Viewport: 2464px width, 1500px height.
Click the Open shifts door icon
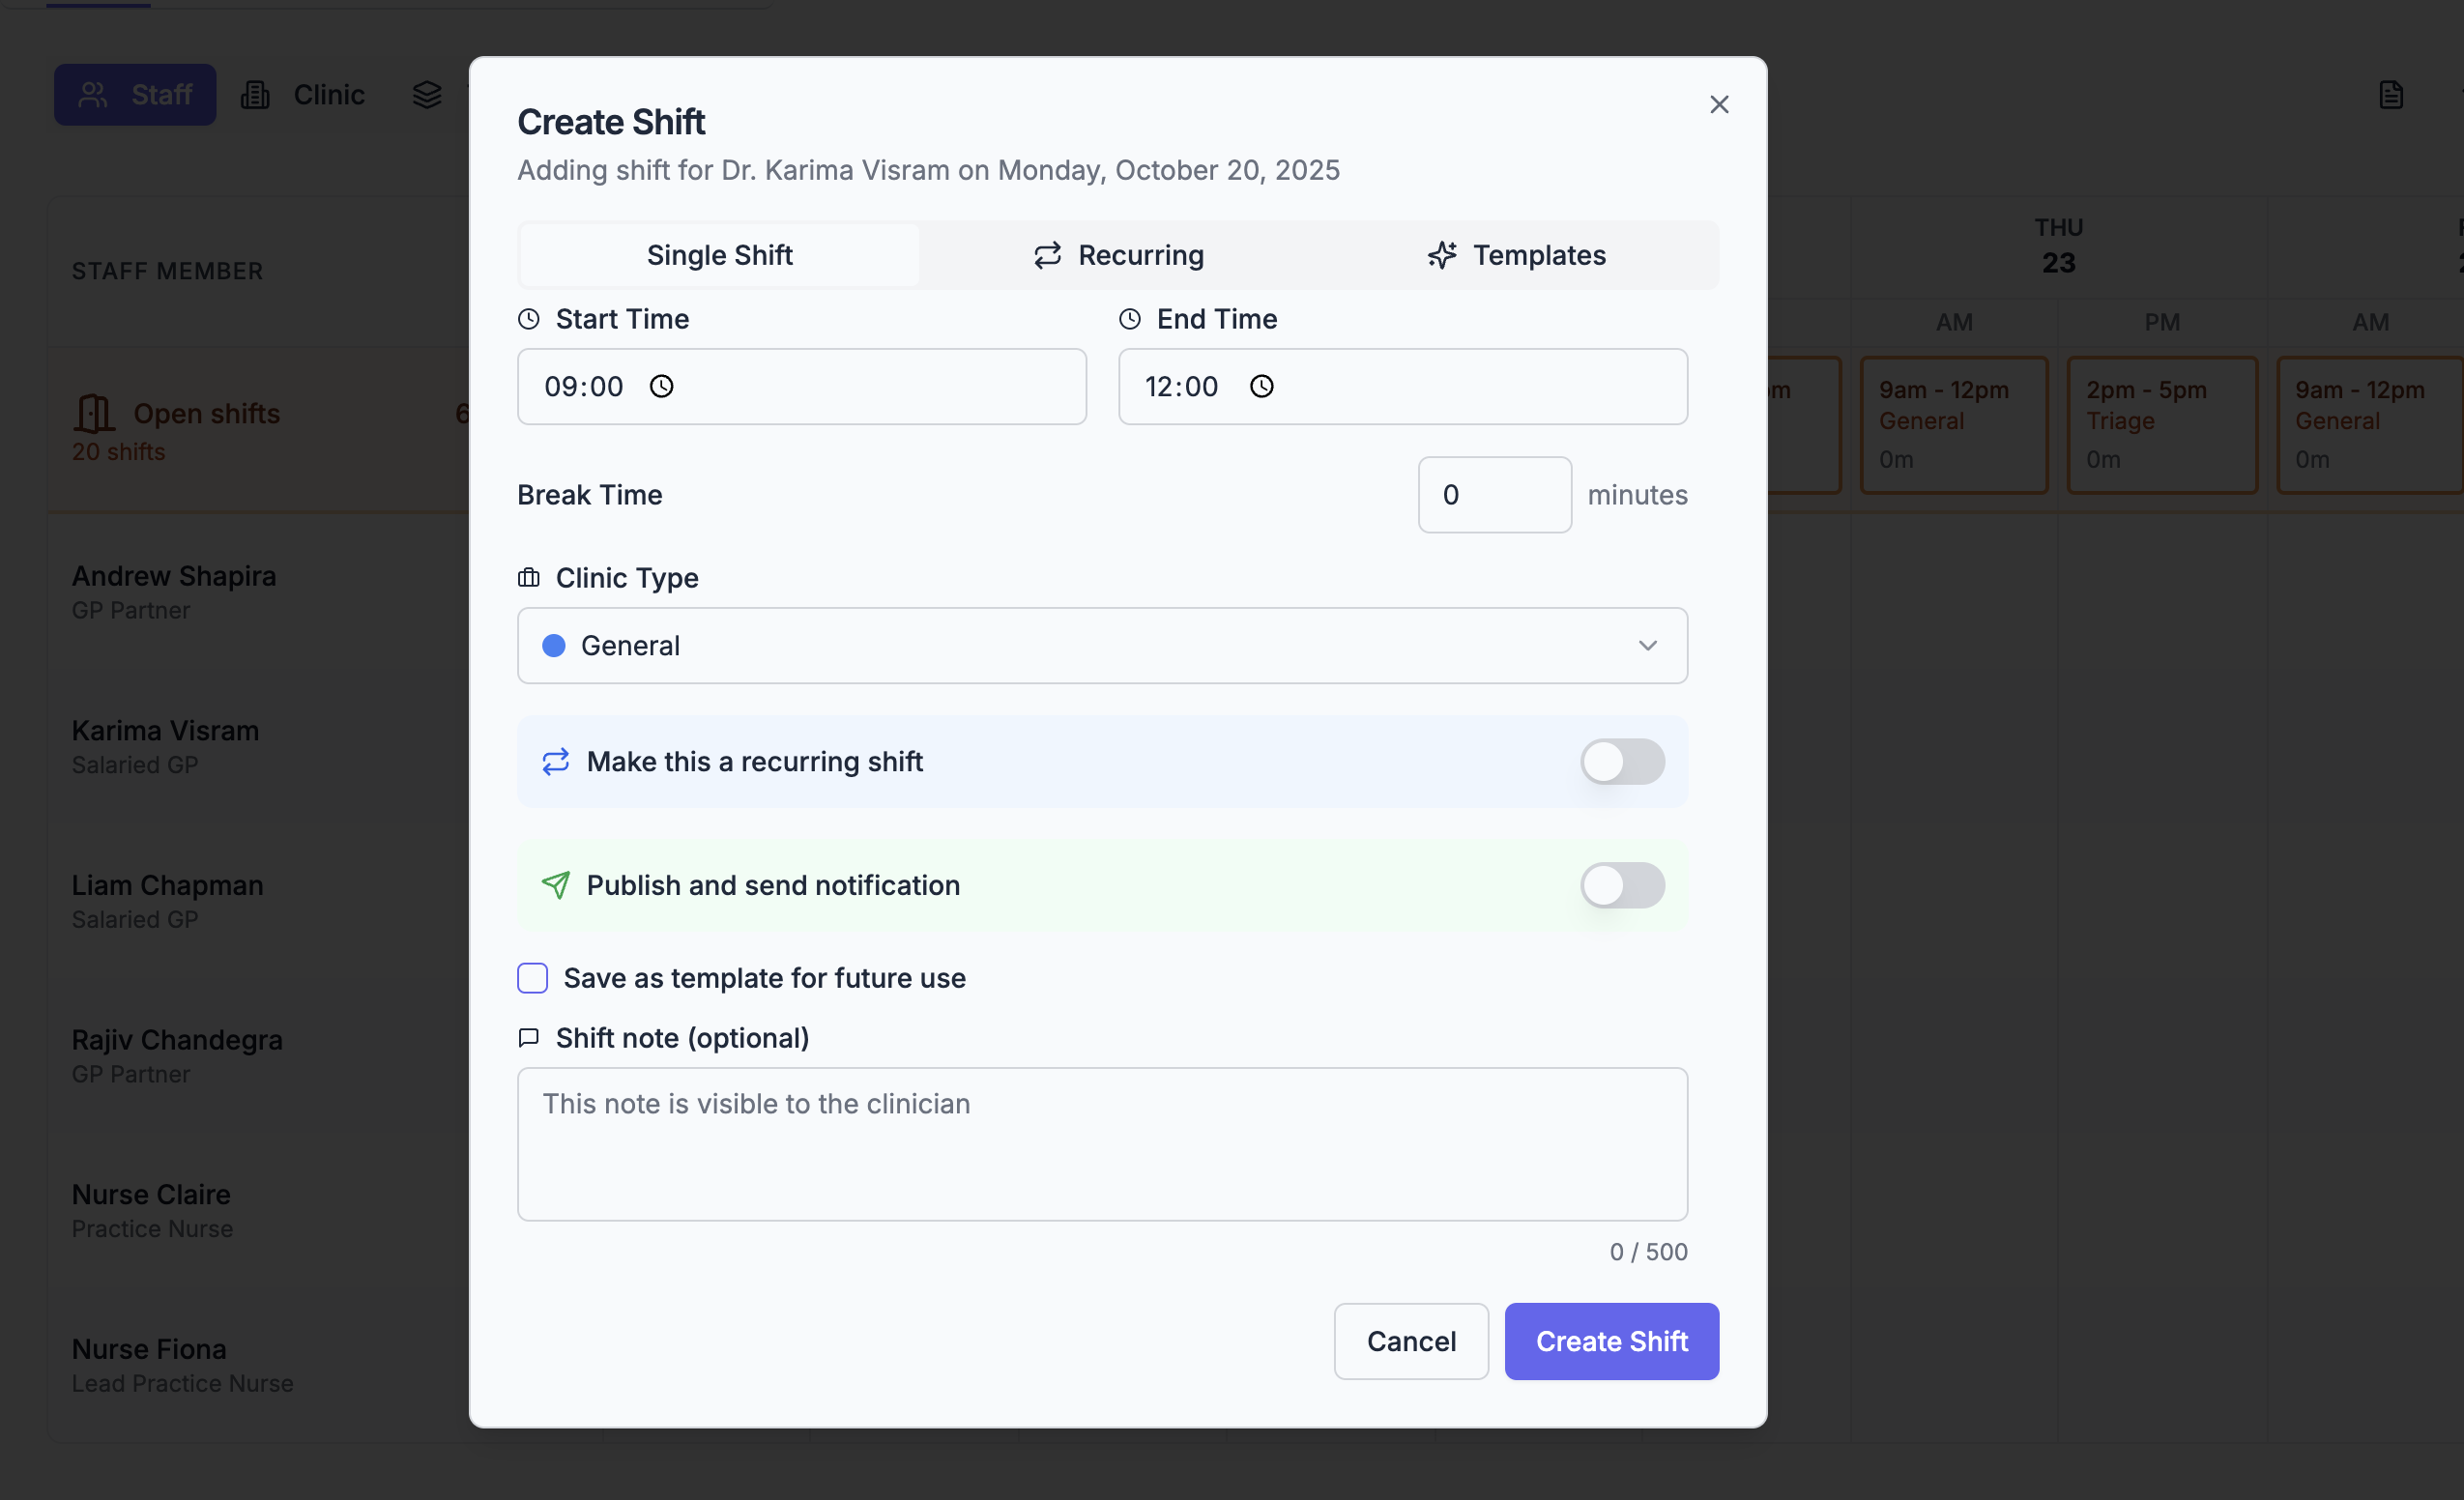point(94,413)
